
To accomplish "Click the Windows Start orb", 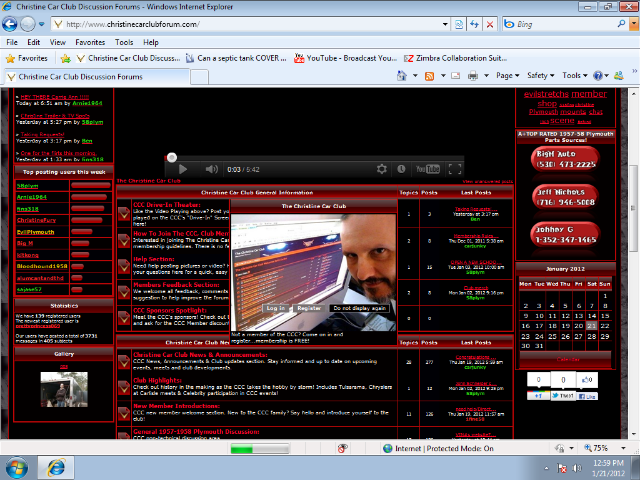I will coord(17,468).
